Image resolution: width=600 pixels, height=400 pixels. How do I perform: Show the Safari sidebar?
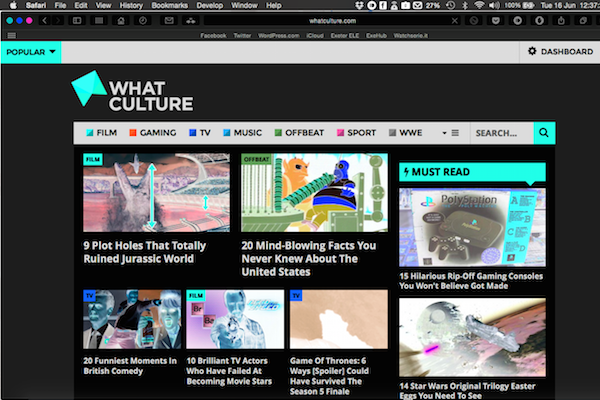pyautogui.click(x=77, y=21)
